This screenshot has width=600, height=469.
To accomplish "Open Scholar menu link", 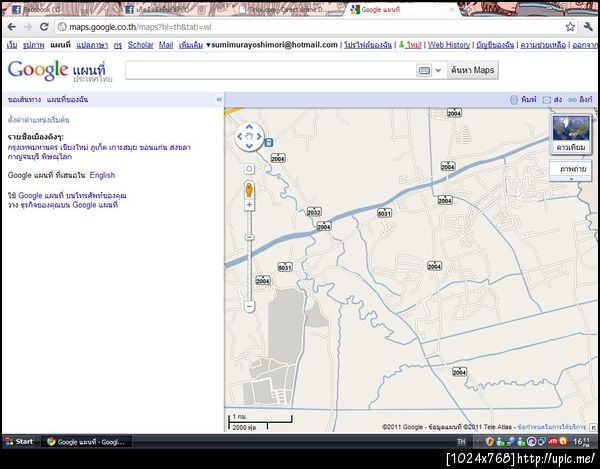I will point(140,45).
